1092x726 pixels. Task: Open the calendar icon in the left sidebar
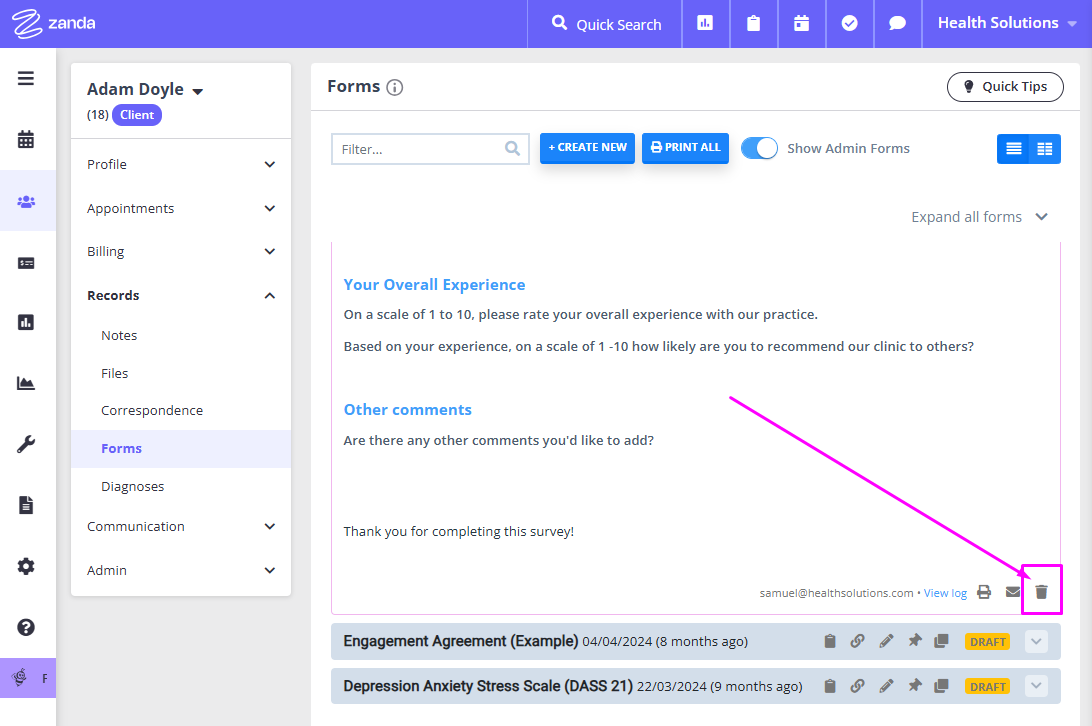pyautogui.click(x=26, y=139)
